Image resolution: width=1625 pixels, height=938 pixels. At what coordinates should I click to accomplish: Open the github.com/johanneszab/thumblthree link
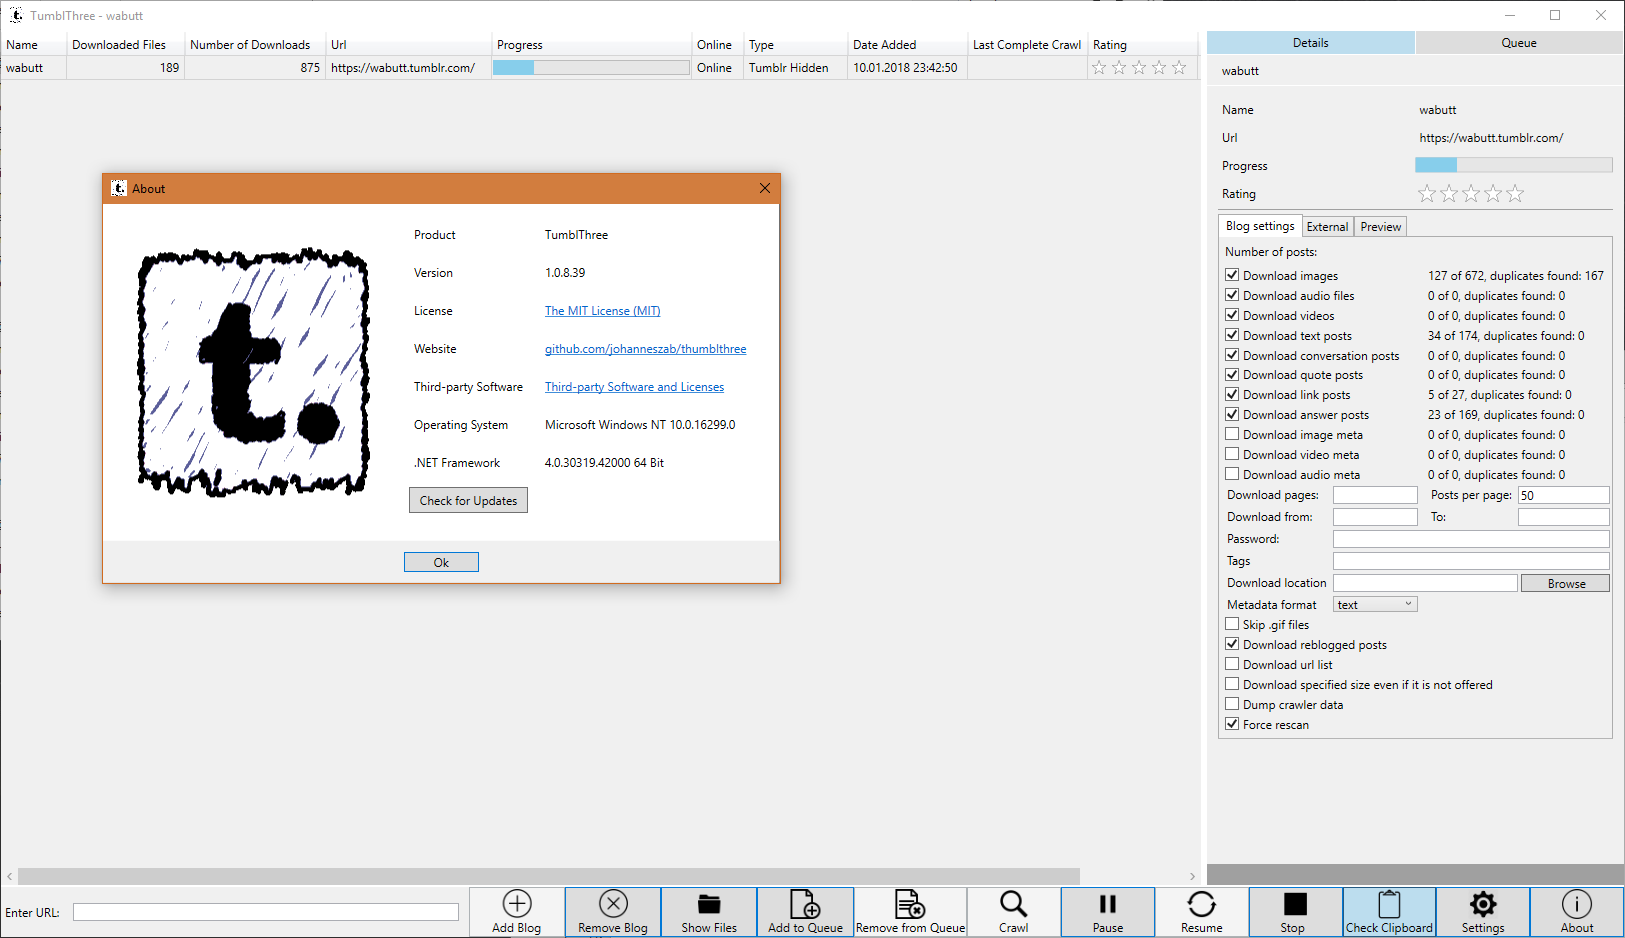coord(645,349)
